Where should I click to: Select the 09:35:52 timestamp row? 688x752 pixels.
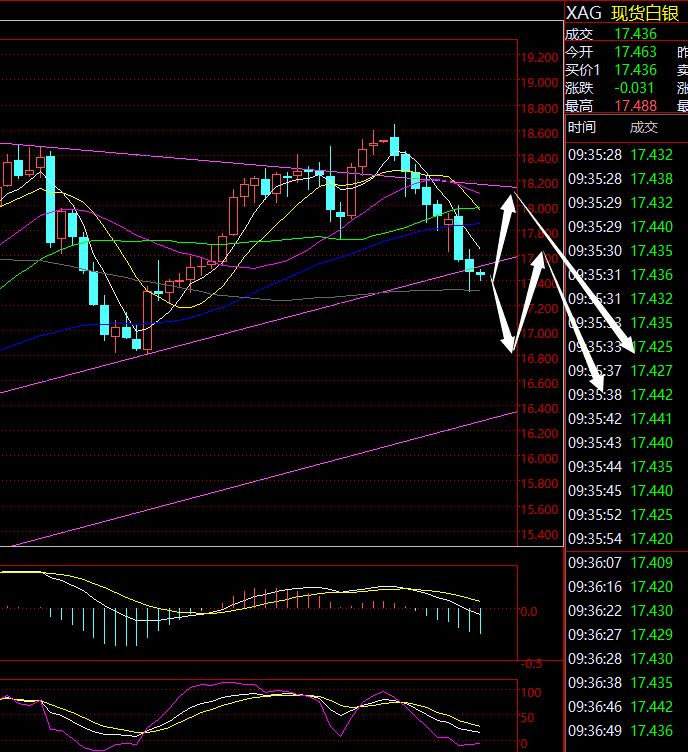[620, 515]
